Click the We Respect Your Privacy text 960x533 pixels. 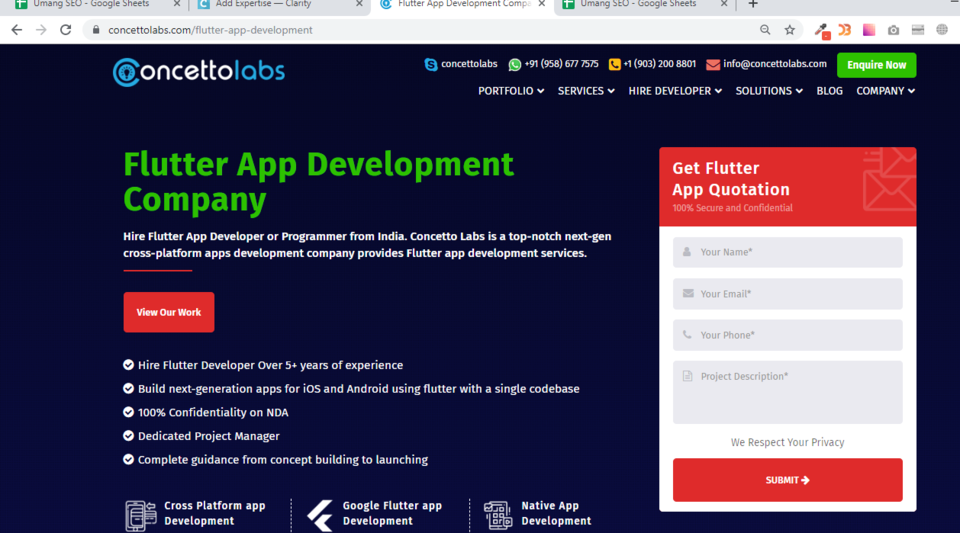tap(787, 442)
